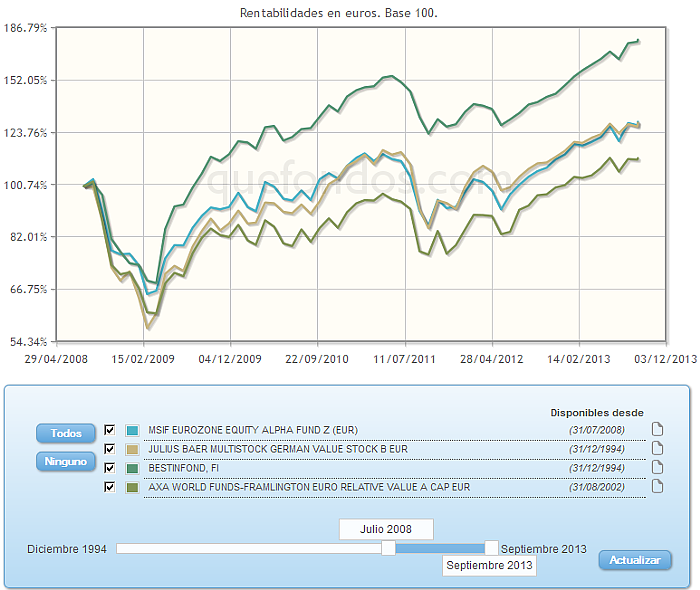Click the Todos button
Viewport: 700px width, 590px height.
[66, 433]
